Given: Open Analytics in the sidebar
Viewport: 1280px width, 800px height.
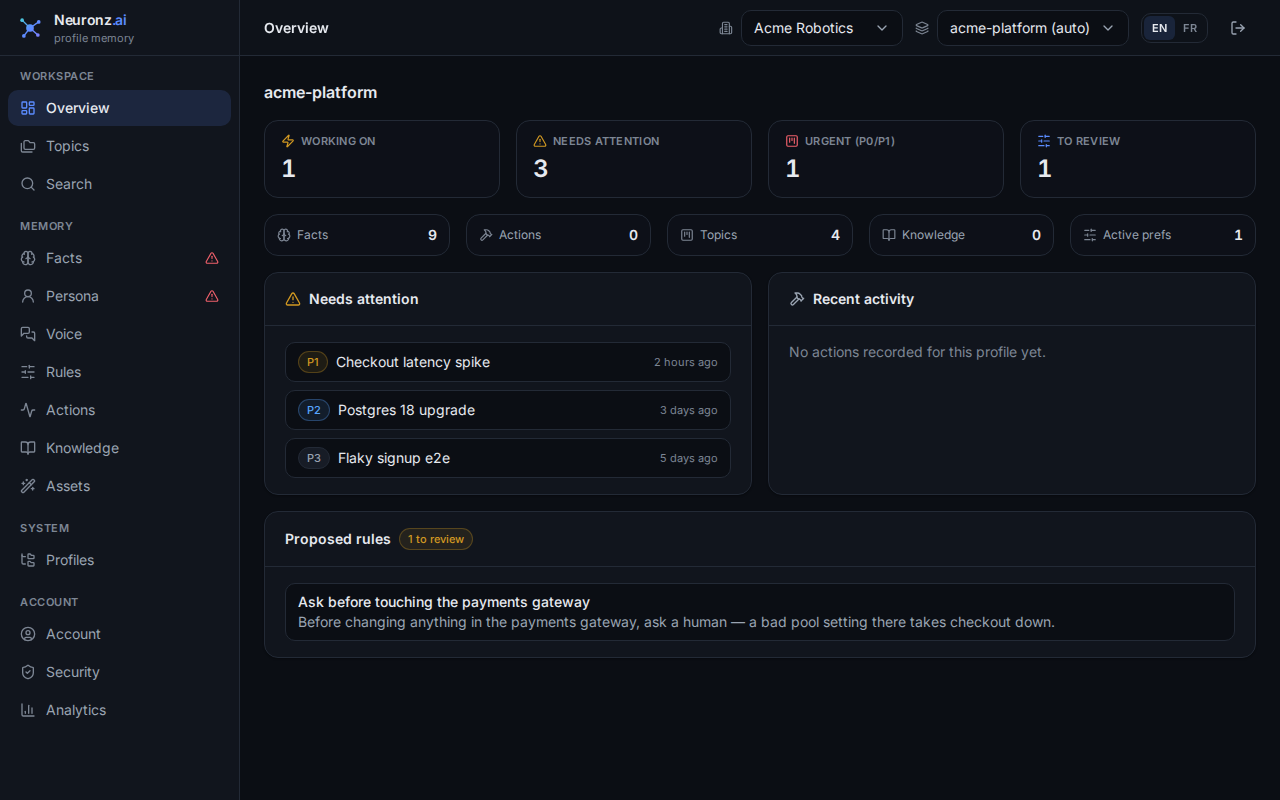Looking at the screenshot, I should click(x=119, y=710).
